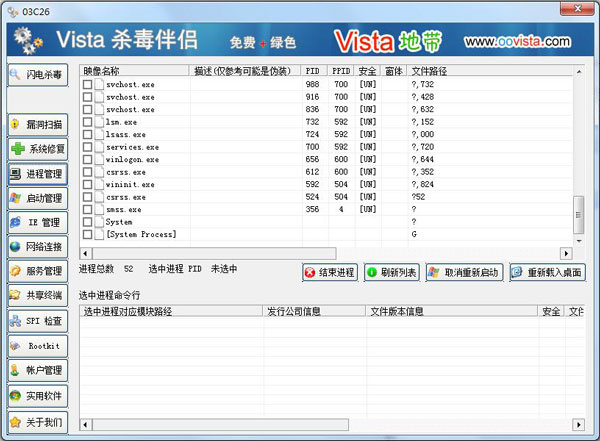Viewport: 600px width, 441px height.
Task: Tick the lsass.exe process checkbox
Action: pos(87,134)
